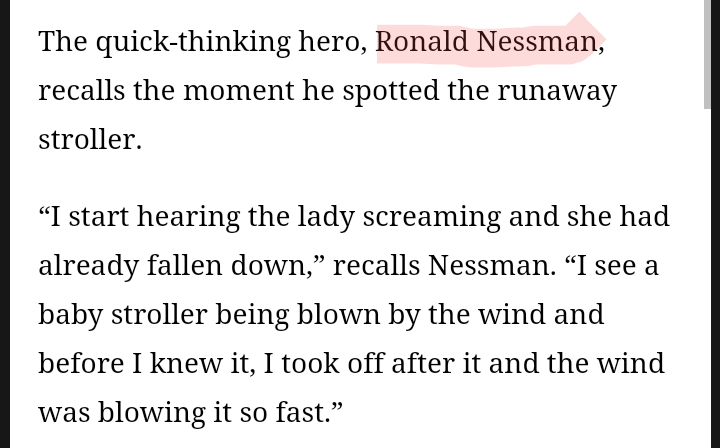
Task: Tap the word "runaway"
Action: [x=554, y=90]
